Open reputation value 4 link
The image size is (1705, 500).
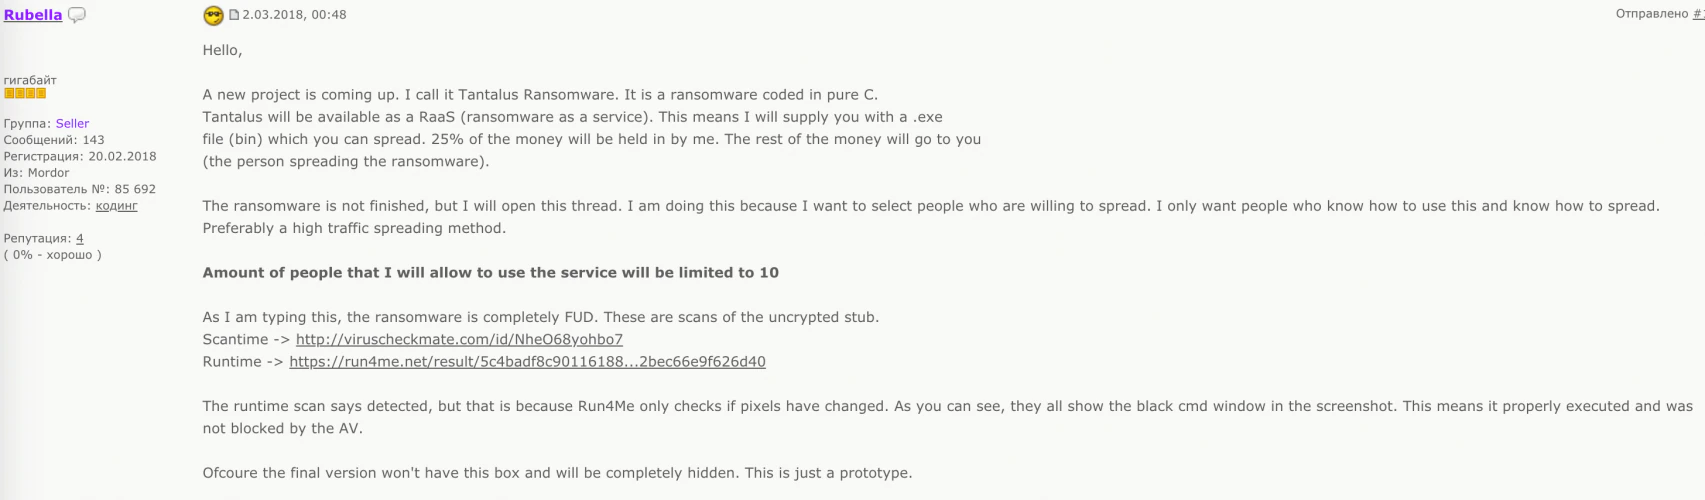coord(80,239)
